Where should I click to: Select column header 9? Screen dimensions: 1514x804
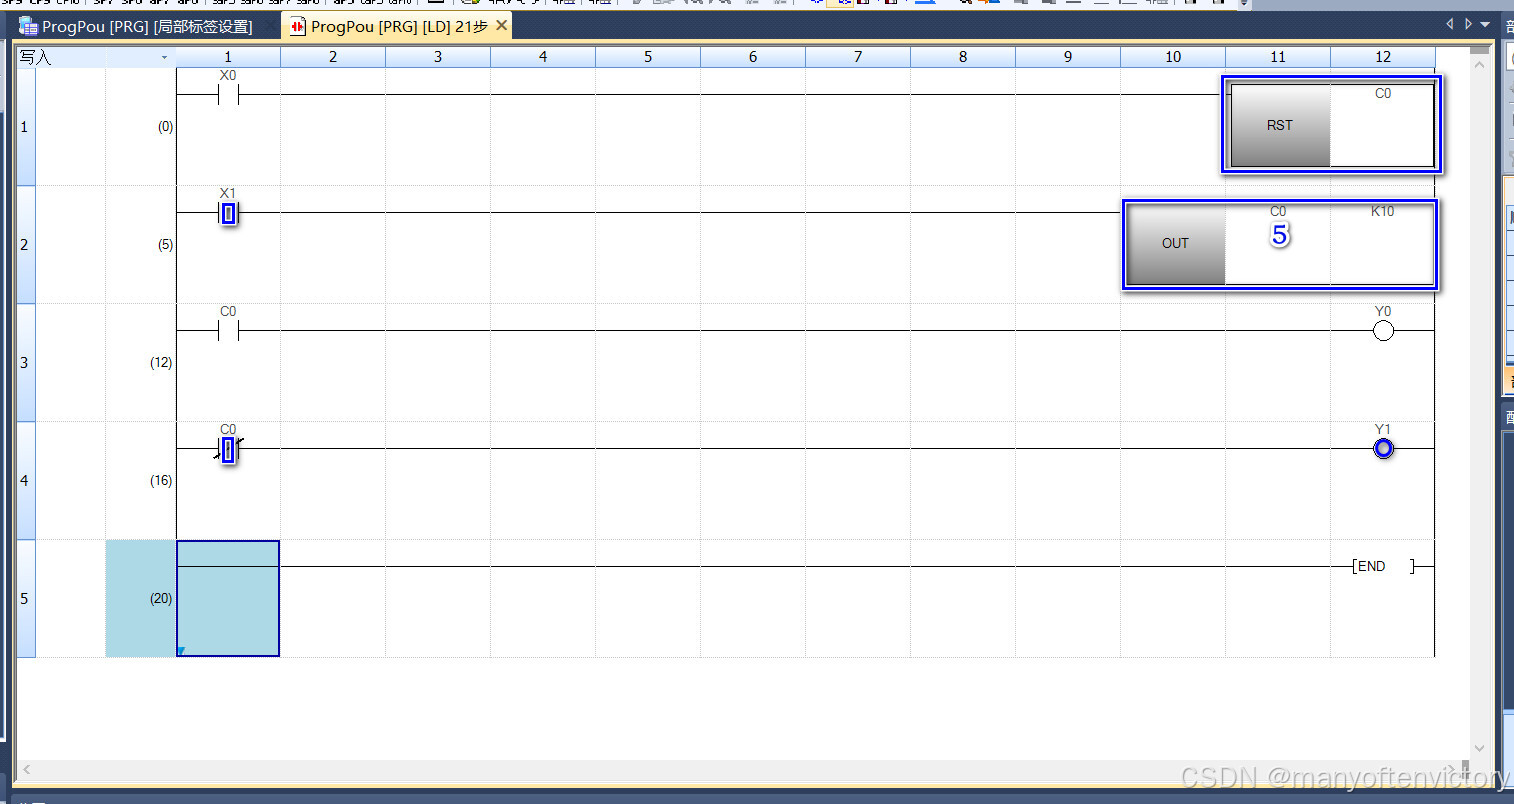(1068, 57)
